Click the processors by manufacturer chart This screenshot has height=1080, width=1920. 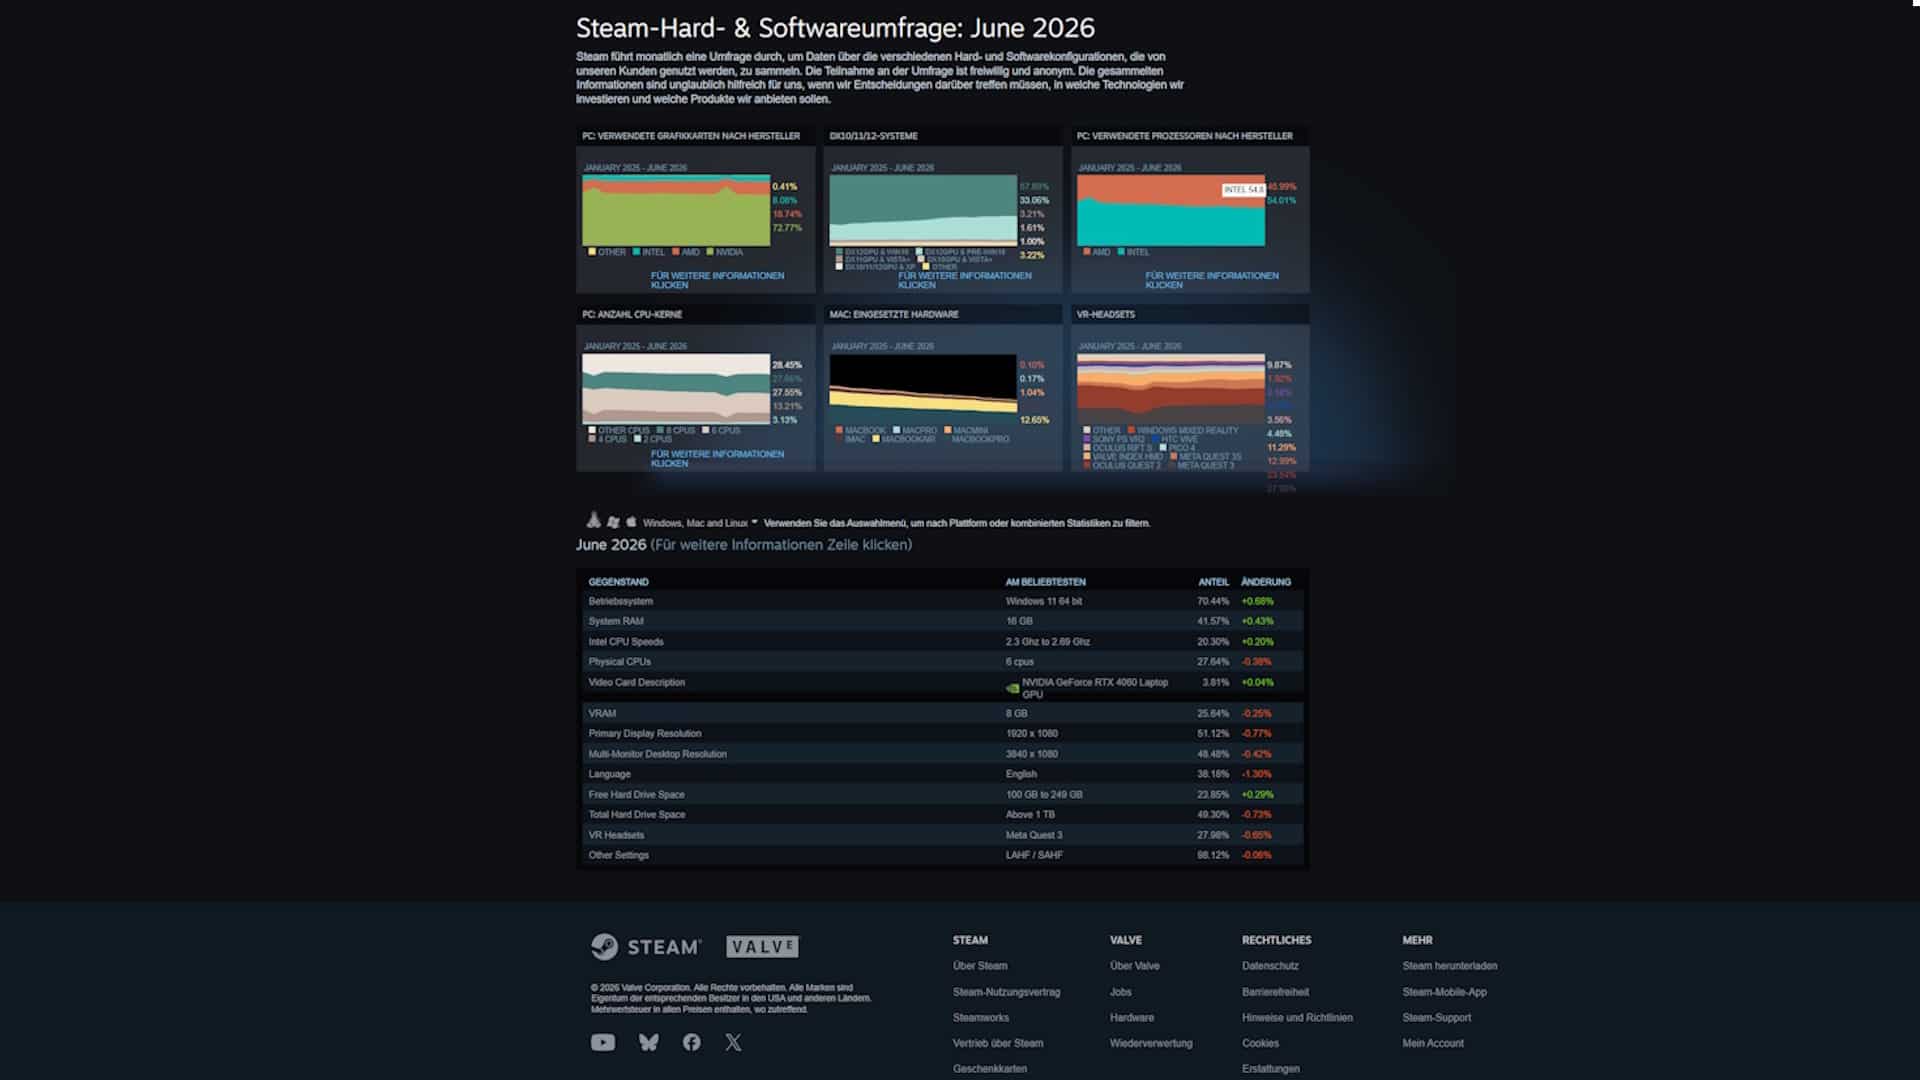(x=1171, y=210)
